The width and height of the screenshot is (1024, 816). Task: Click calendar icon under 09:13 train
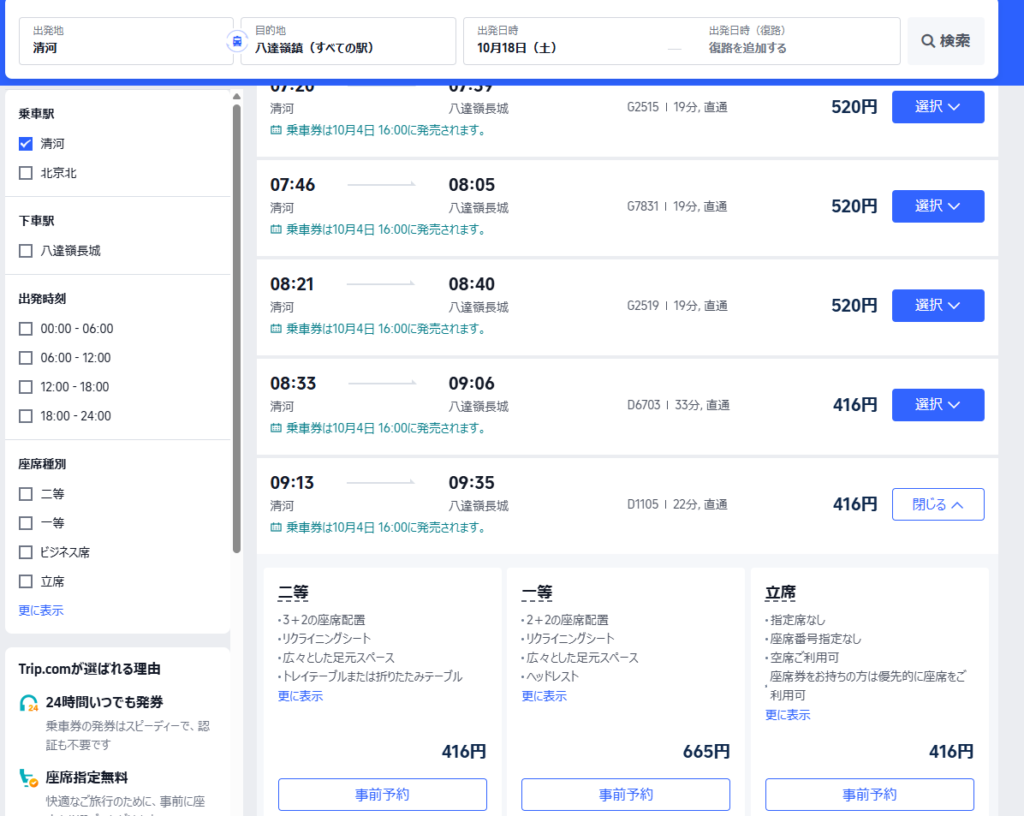tap(276, 528)
